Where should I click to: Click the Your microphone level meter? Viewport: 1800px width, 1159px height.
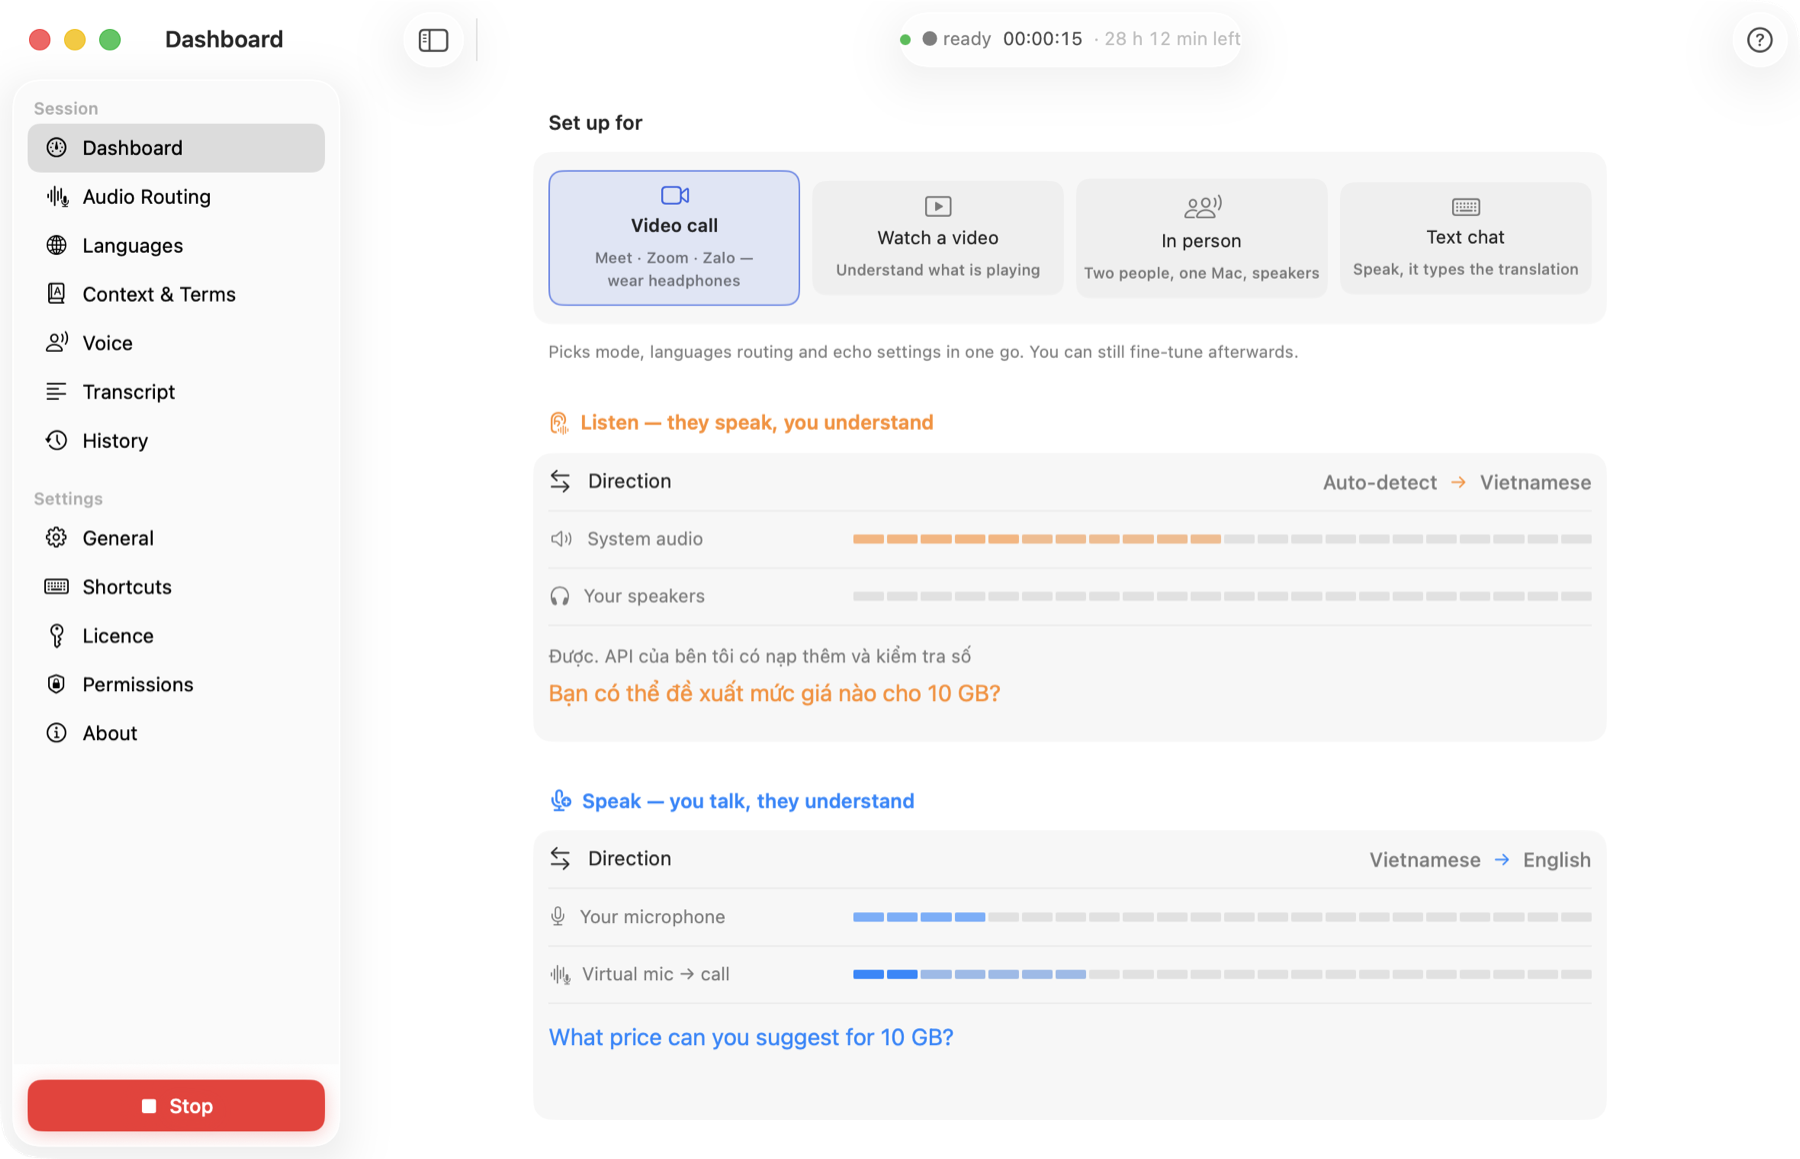1222,917
